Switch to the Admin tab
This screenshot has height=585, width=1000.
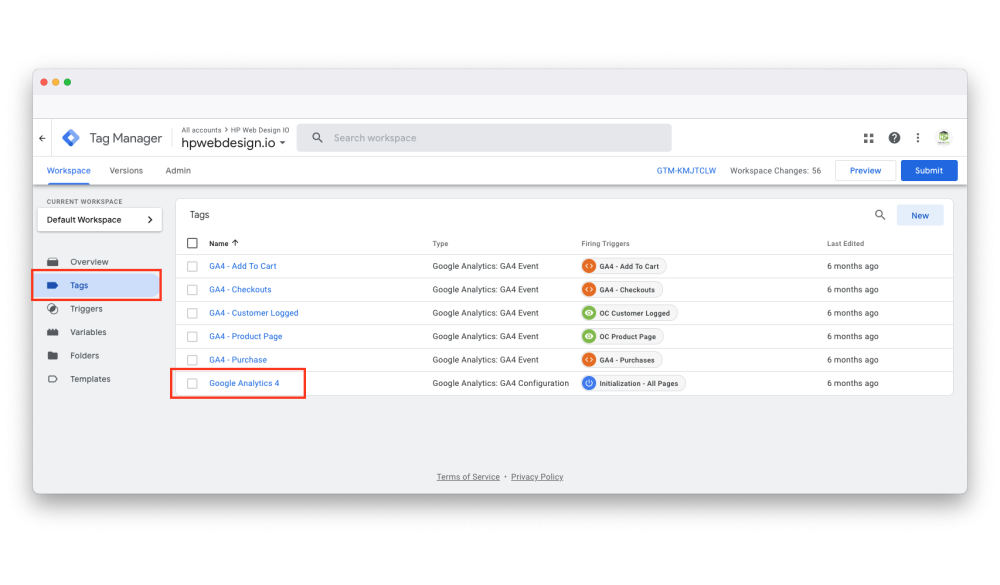click(178, 171)
